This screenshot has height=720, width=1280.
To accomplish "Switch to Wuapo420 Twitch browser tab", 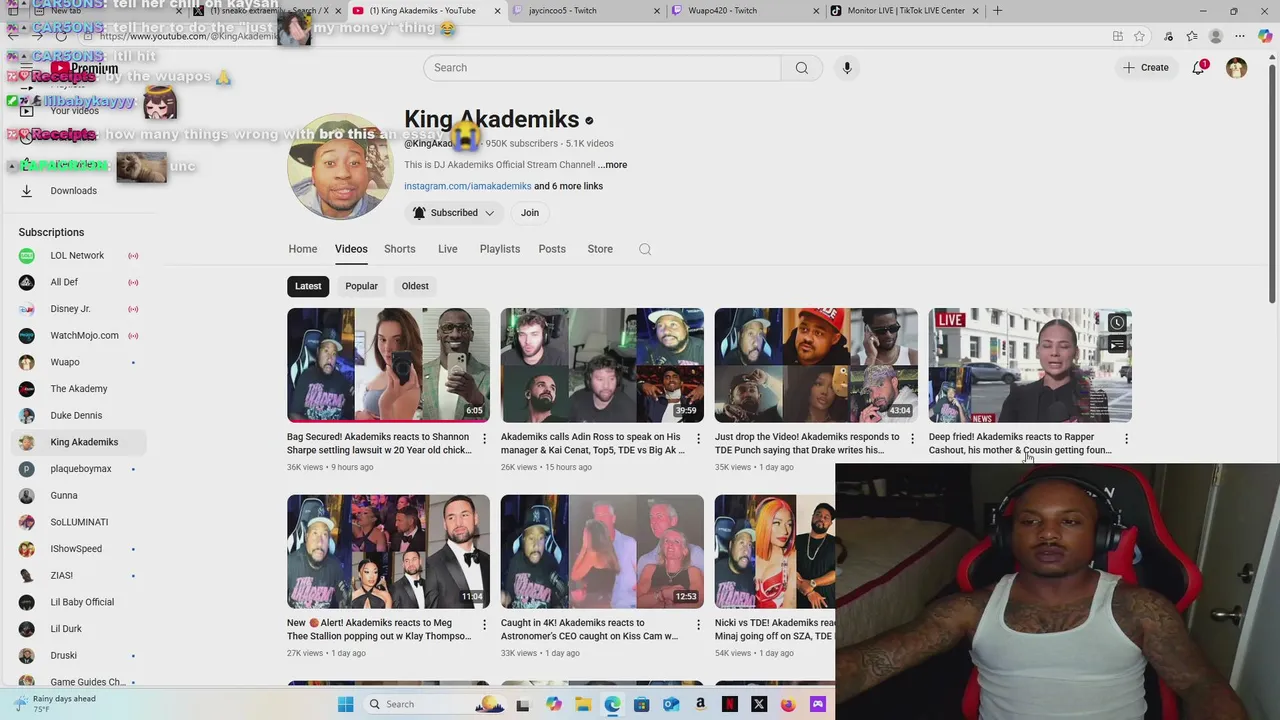I will coord(745,11).
